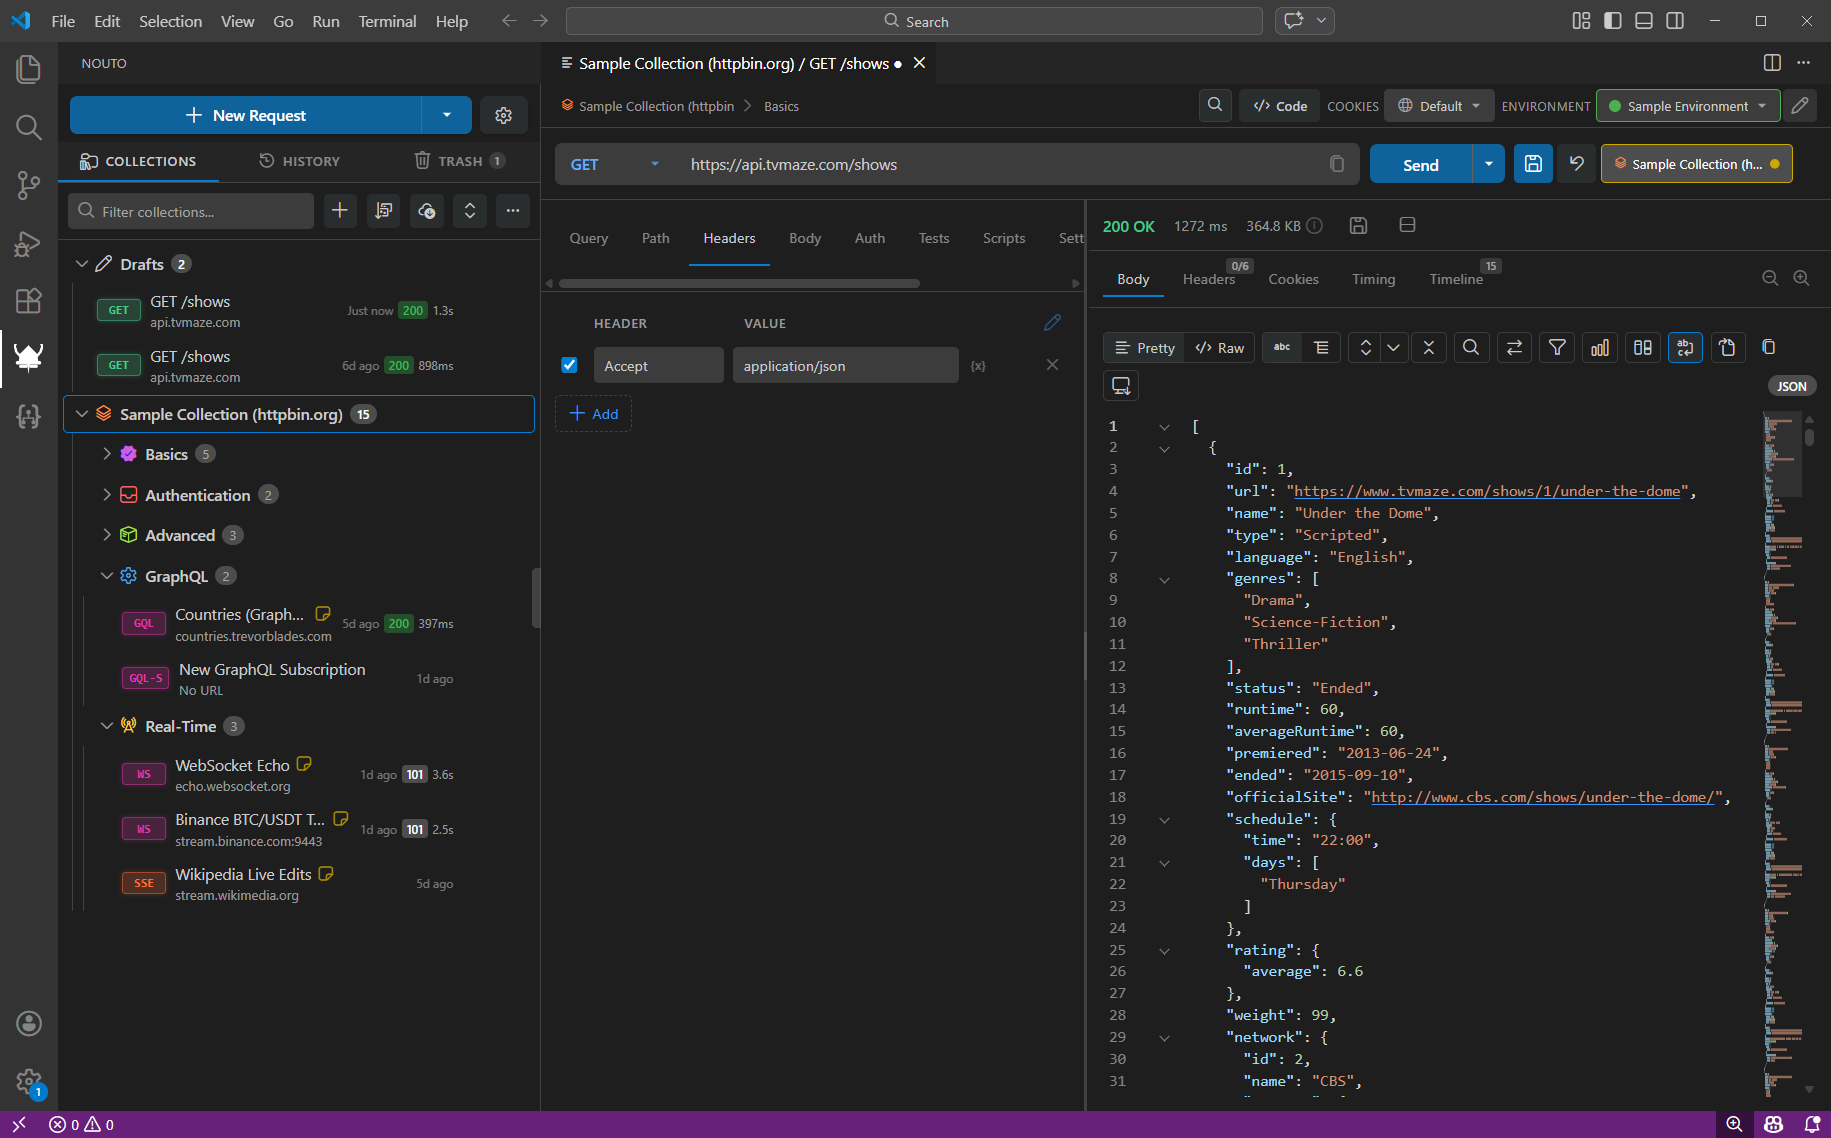Open the response compare columns icon
This screenshot has height=1138, width=1831.
(1643, 347)
